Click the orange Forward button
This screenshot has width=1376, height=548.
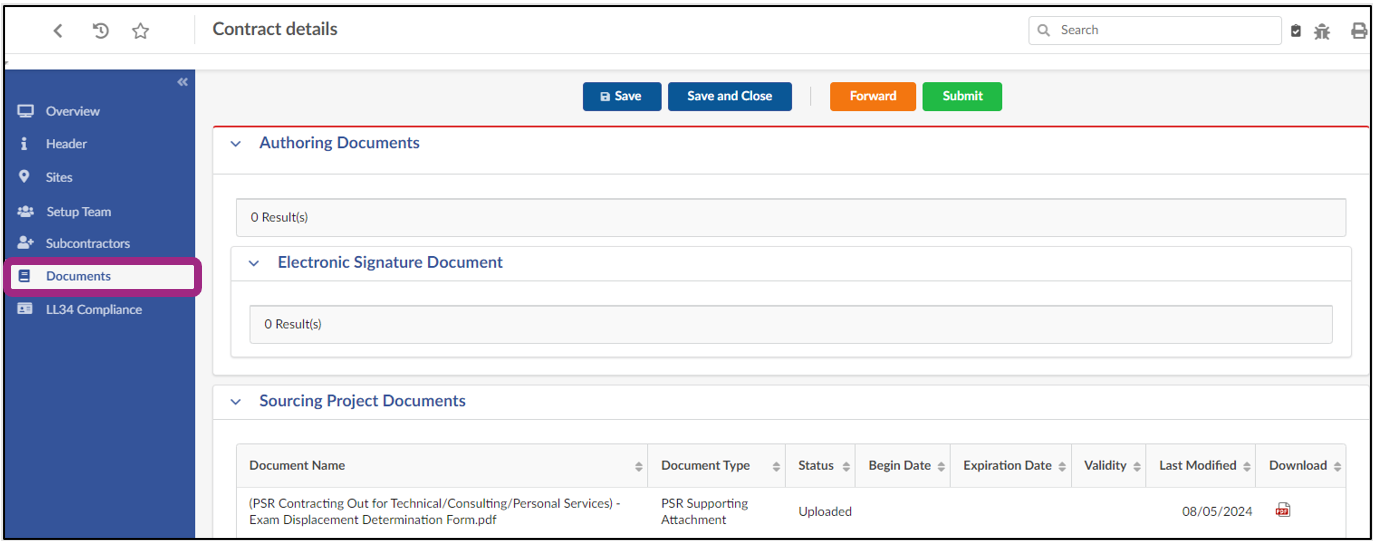[x=873, y=96]
